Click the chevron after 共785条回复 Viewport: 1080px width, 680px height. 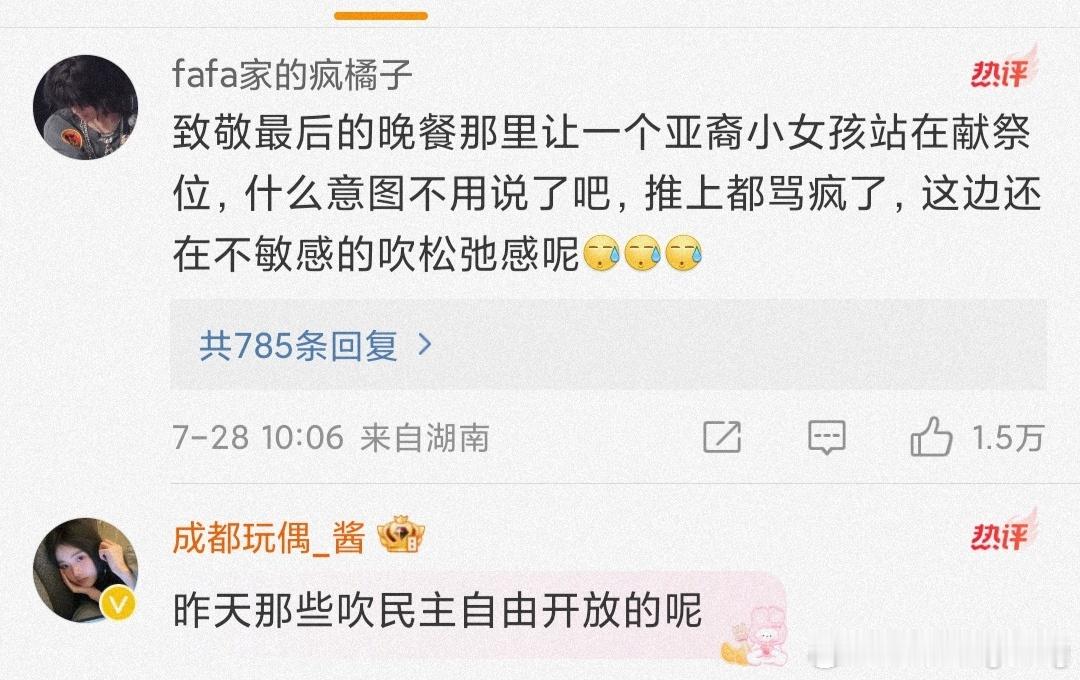coord(424,344)
